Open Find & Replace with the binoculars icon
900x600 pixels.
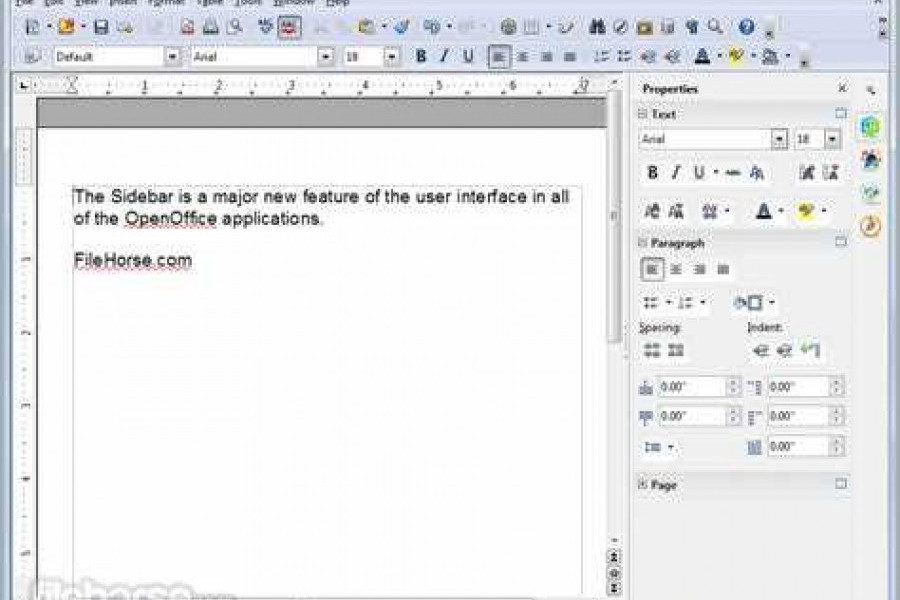(596, 26)
